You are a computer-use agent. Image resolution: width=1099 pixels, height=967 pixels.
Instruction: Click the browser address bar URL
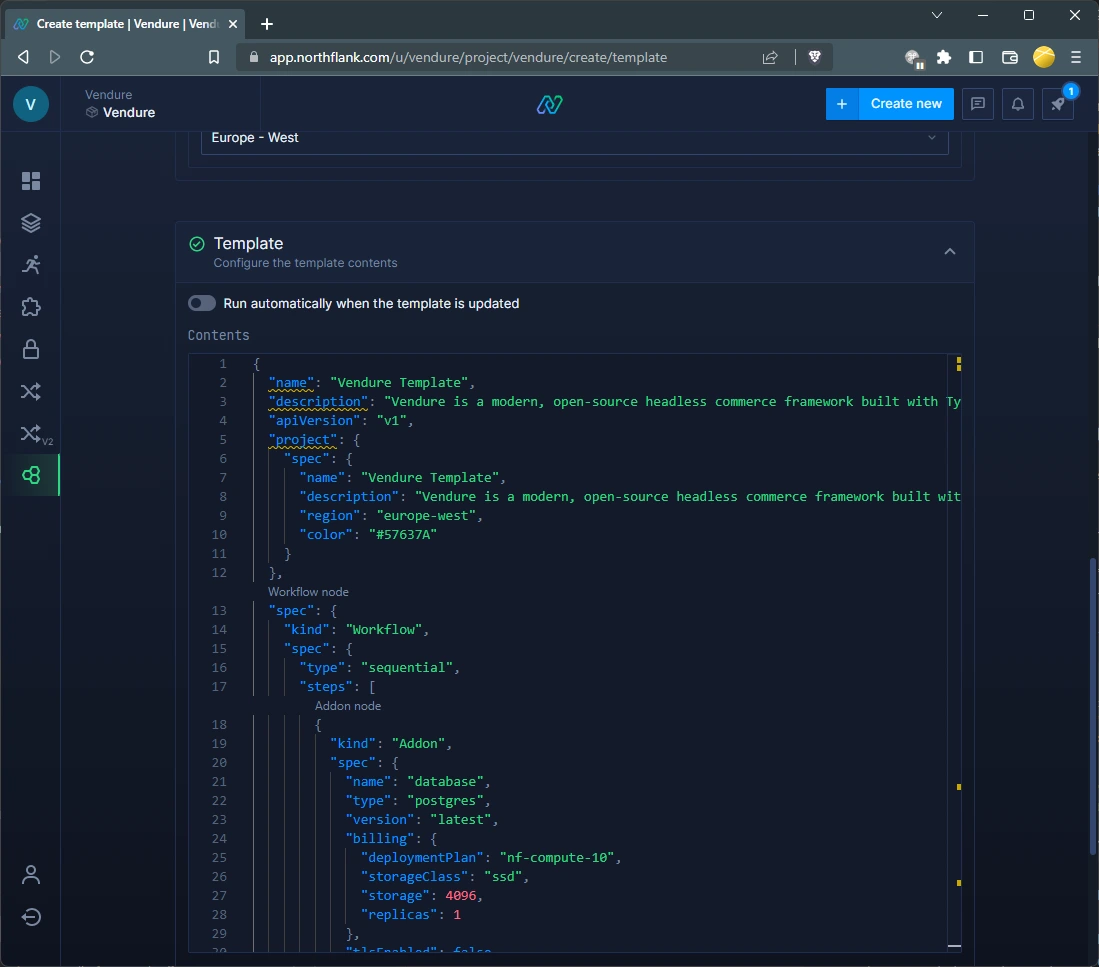tap(468, 57)
